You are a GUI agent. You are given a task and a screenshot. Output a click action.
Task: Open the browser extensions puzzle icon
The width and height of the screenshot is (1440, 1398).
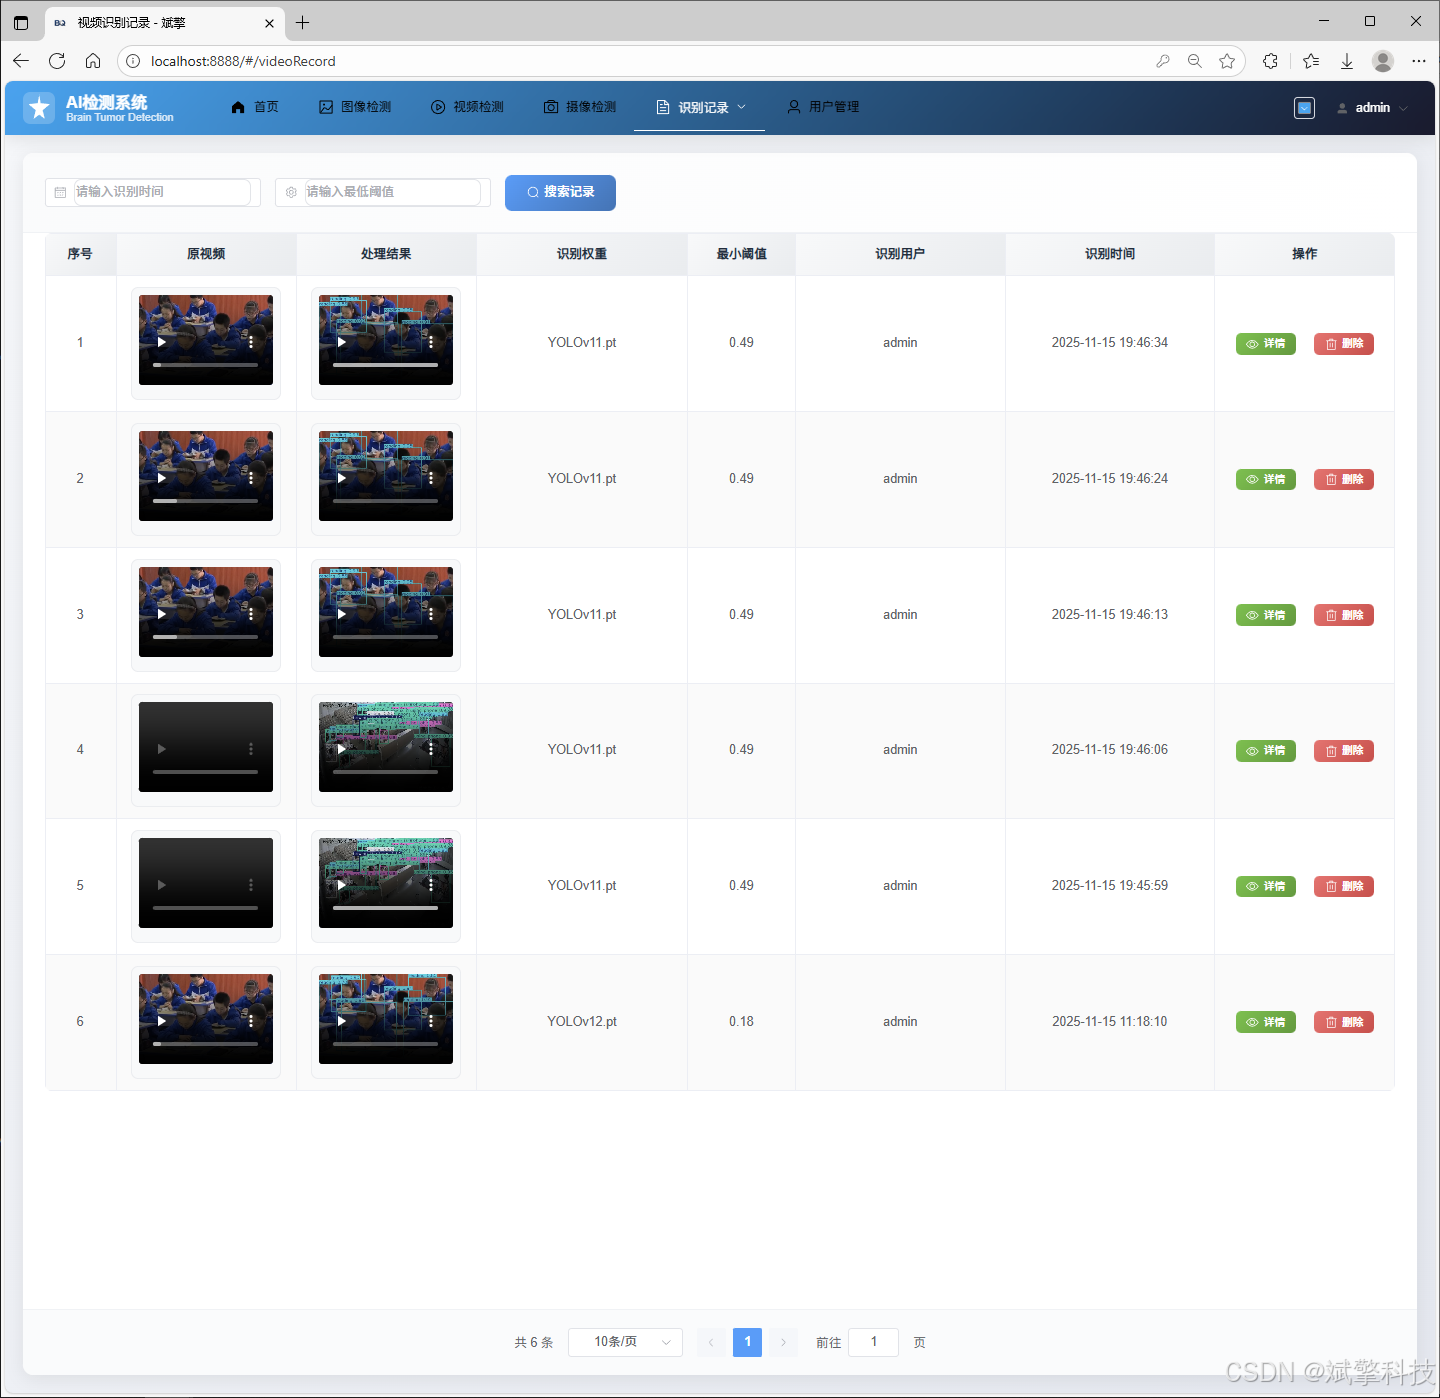tap(1270, 61)
